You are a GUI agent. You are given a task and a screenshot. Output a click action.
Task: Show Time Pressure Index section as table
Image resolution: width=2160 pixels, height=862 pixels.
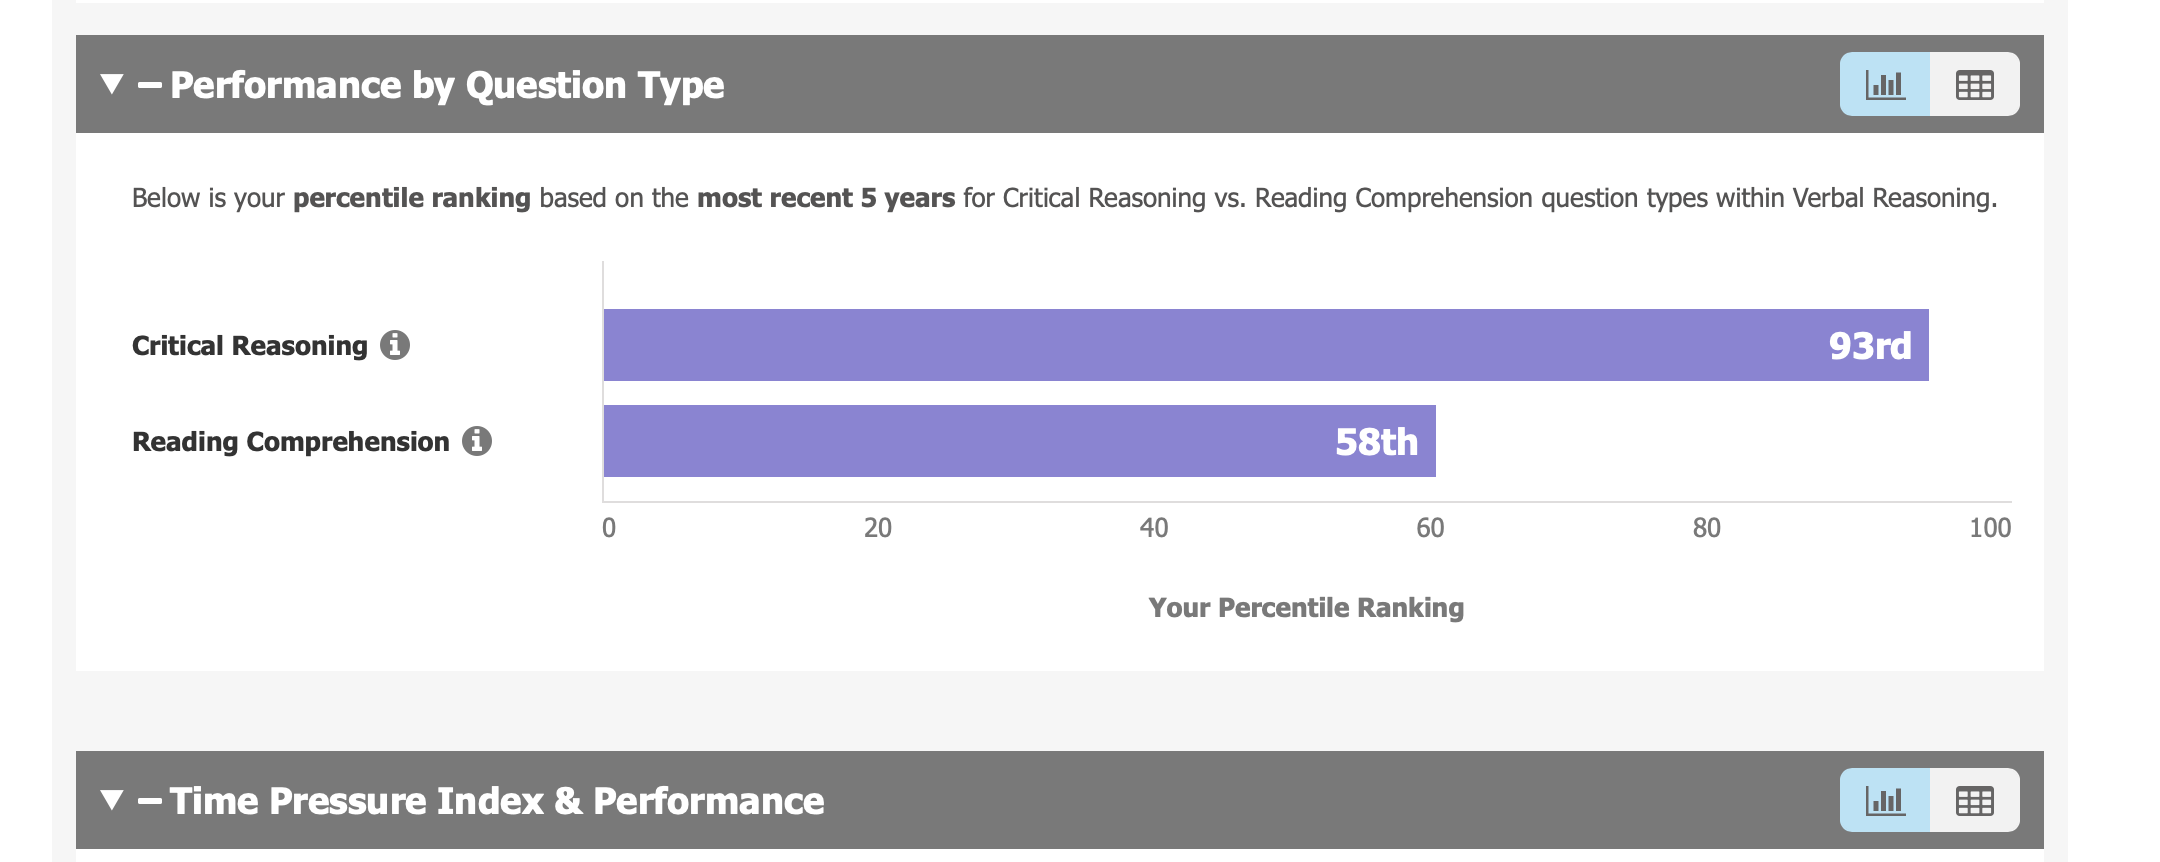1974,800
